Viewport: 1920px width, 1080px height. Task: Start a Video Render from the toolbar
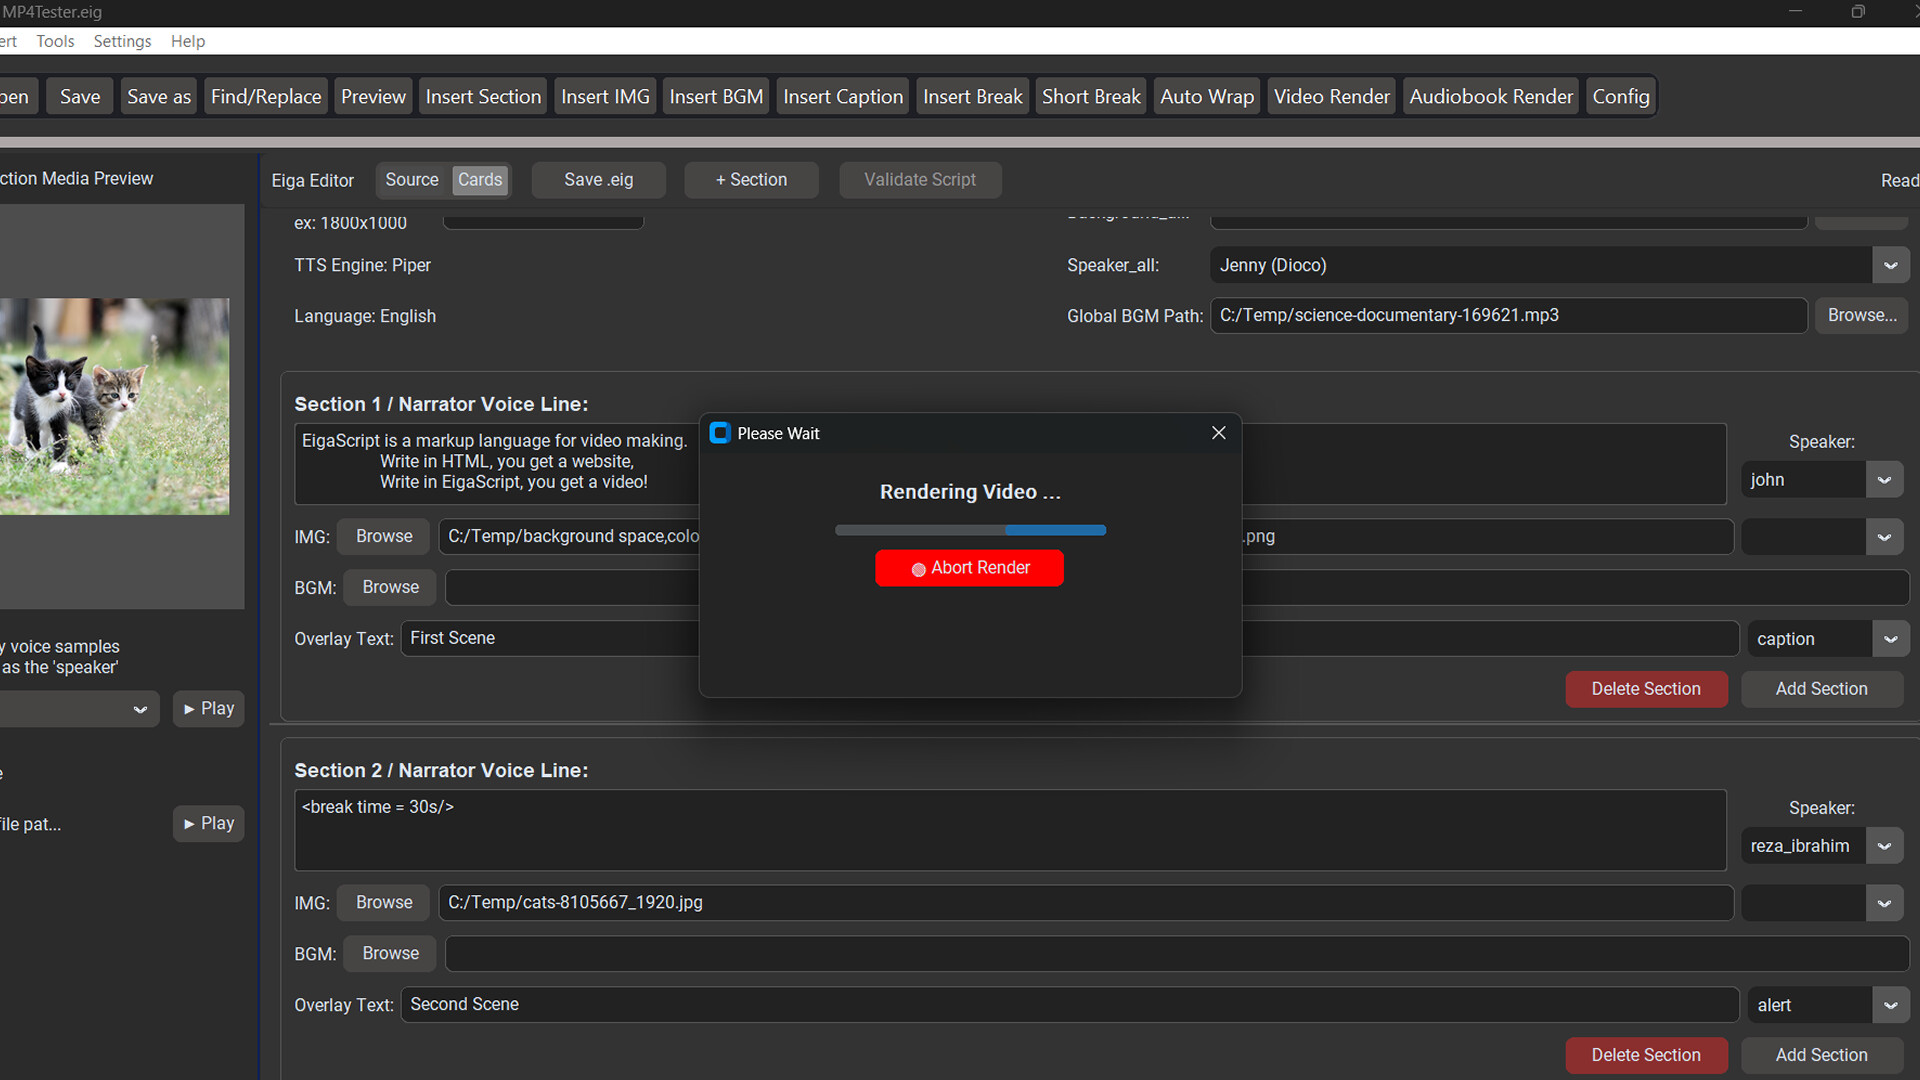[x=1331, y=96]
